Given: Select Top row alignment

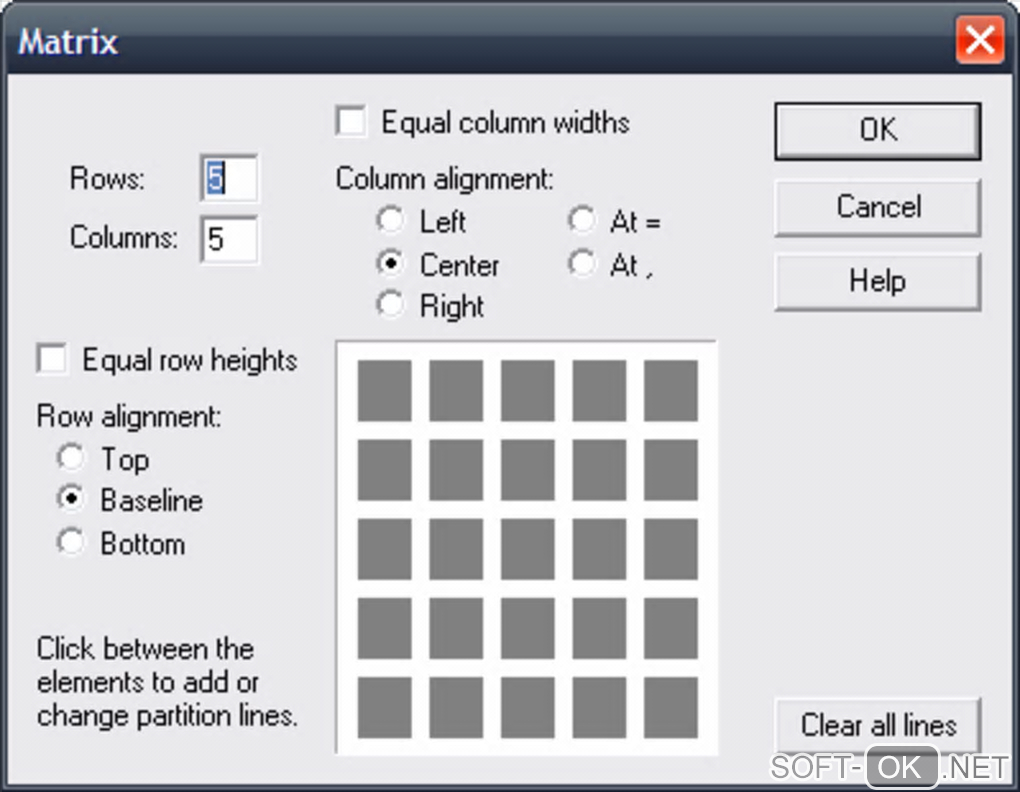Looking at the screenshot, I should point(71,458).
